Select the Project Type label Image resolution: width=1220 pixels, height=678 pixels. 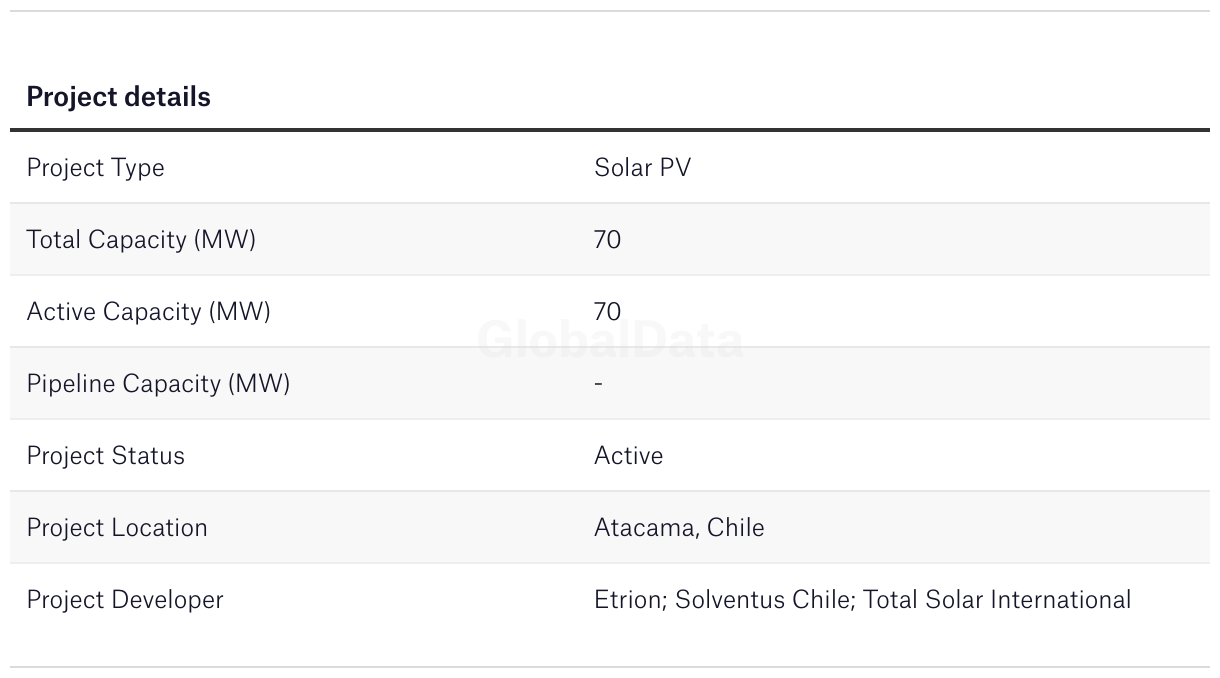pos(95,168)
